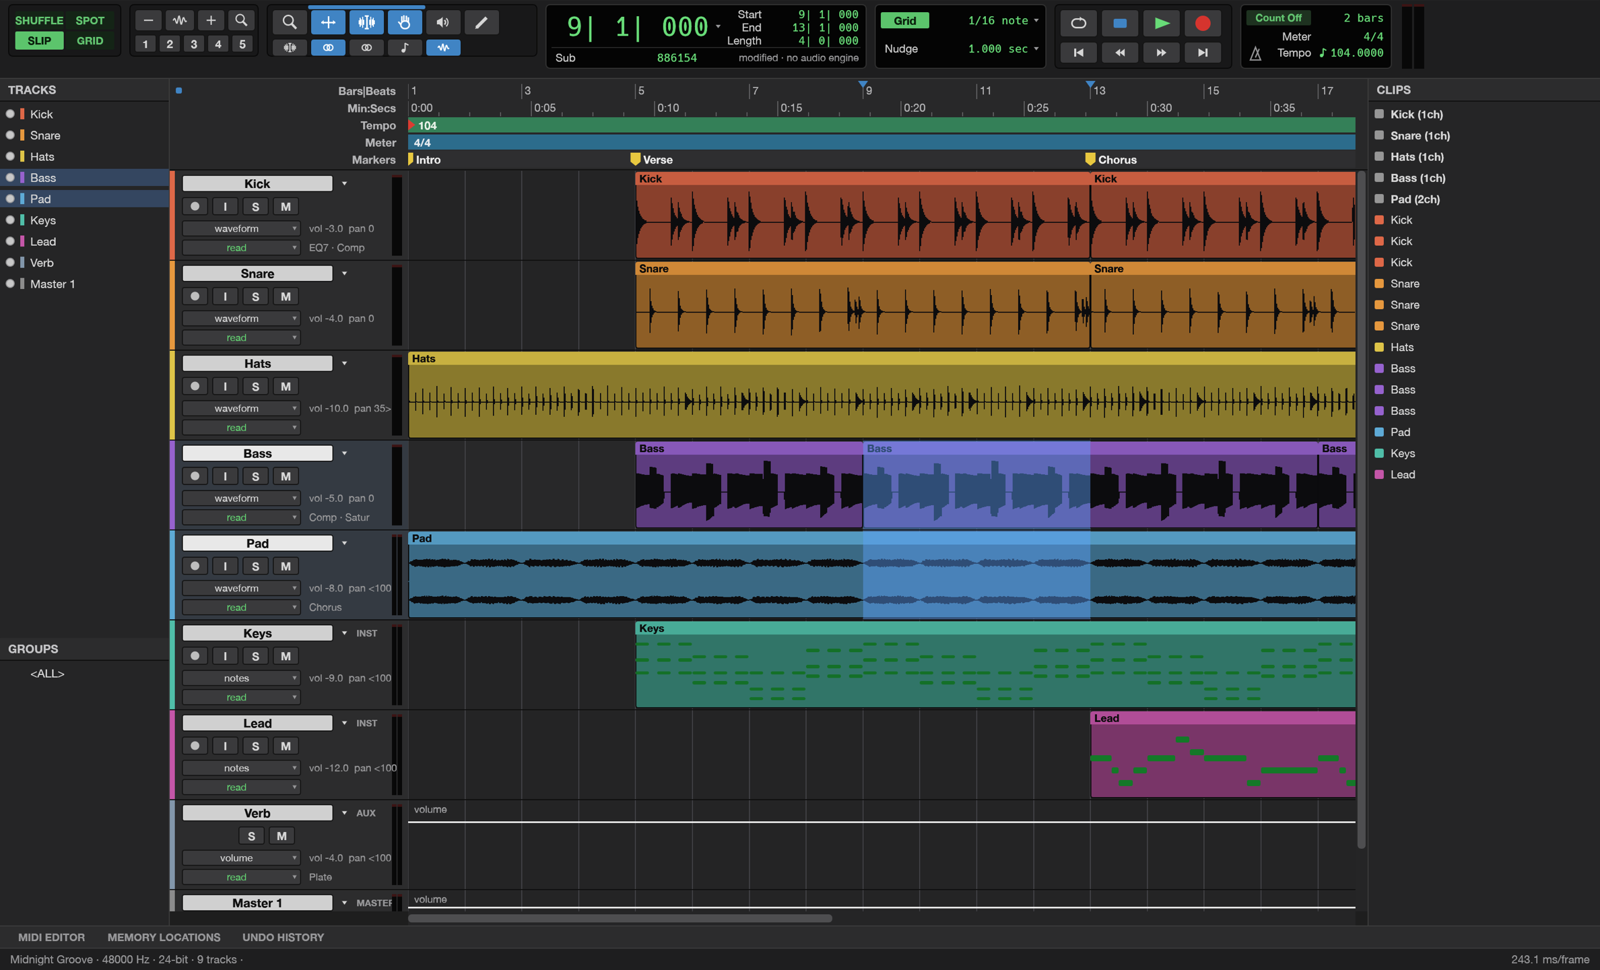
Task: Record-enable the Lead track
Action: pyautogui.click(x=195, y=746)
